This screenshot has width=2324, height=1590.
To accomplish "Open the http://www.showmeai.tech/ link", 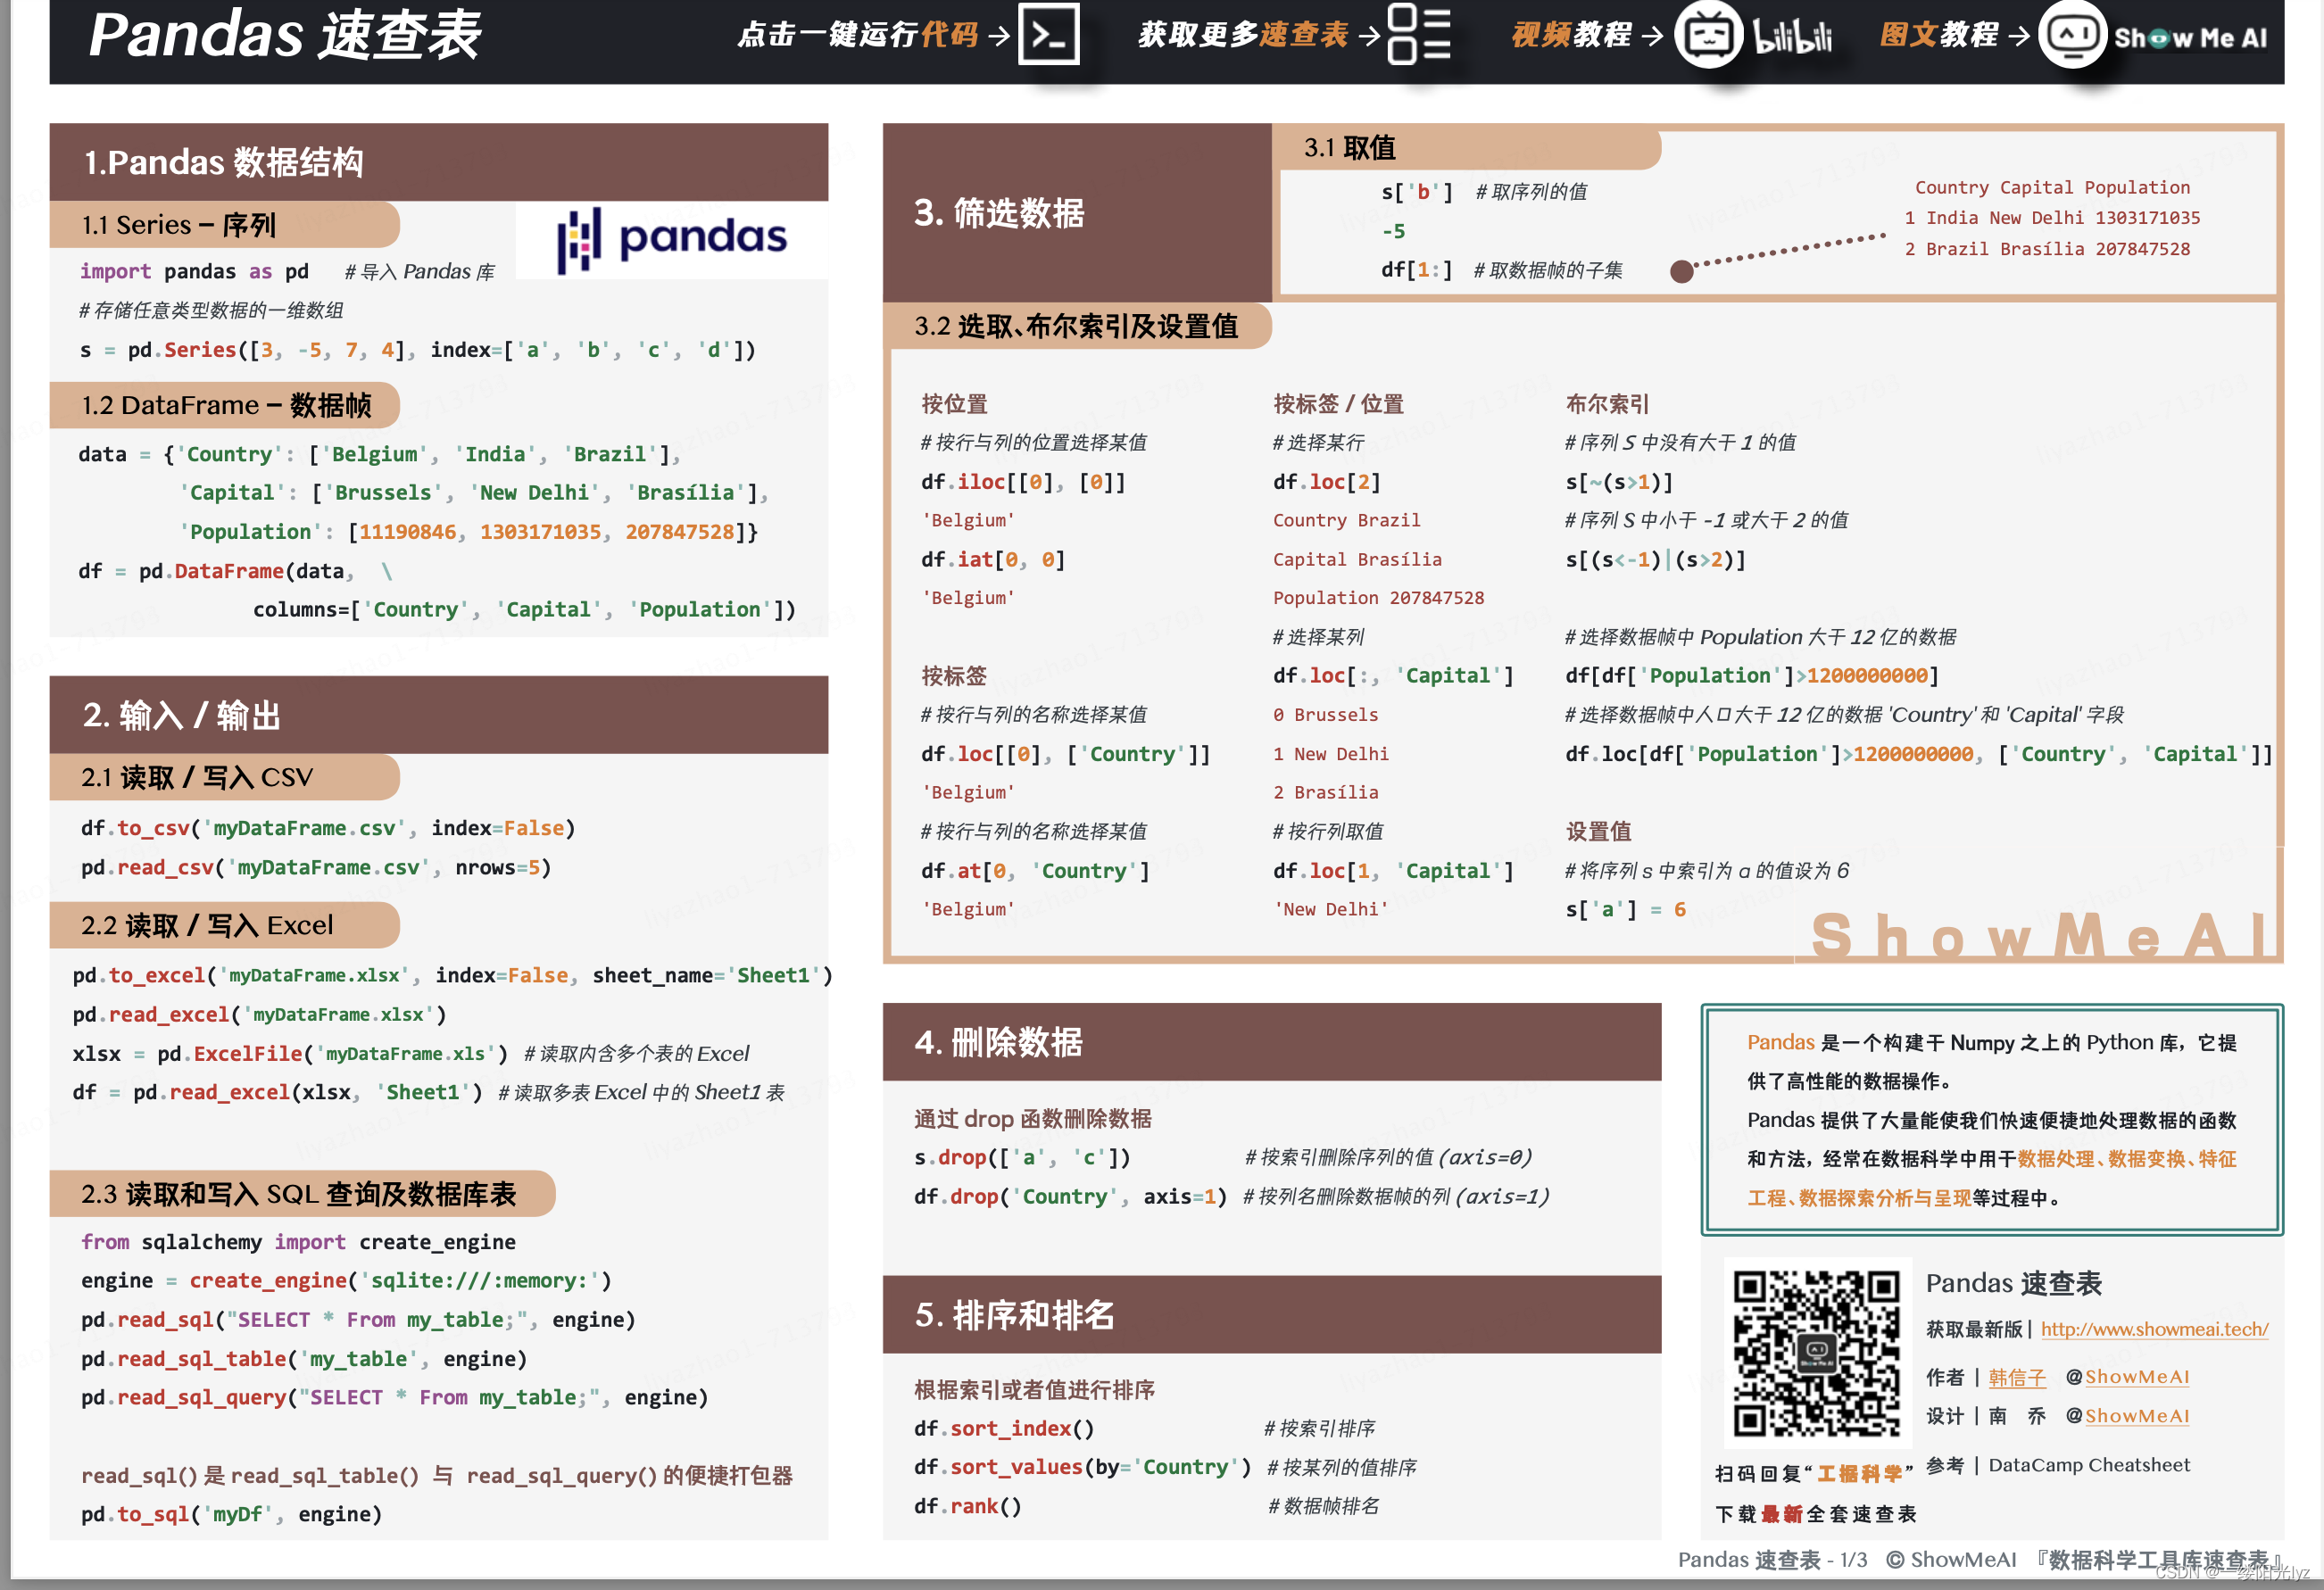I will click(x=2154, y=1329).
